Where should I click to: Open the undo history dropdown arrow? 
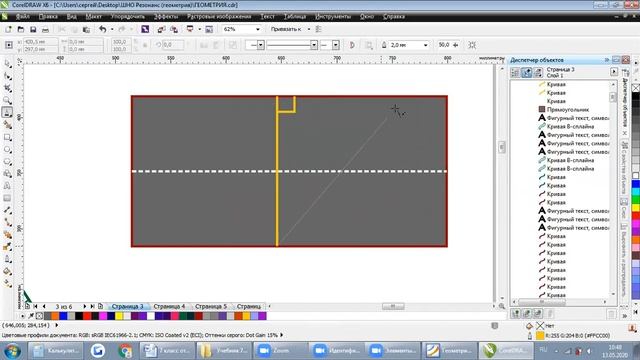click(x=112, y=29)
